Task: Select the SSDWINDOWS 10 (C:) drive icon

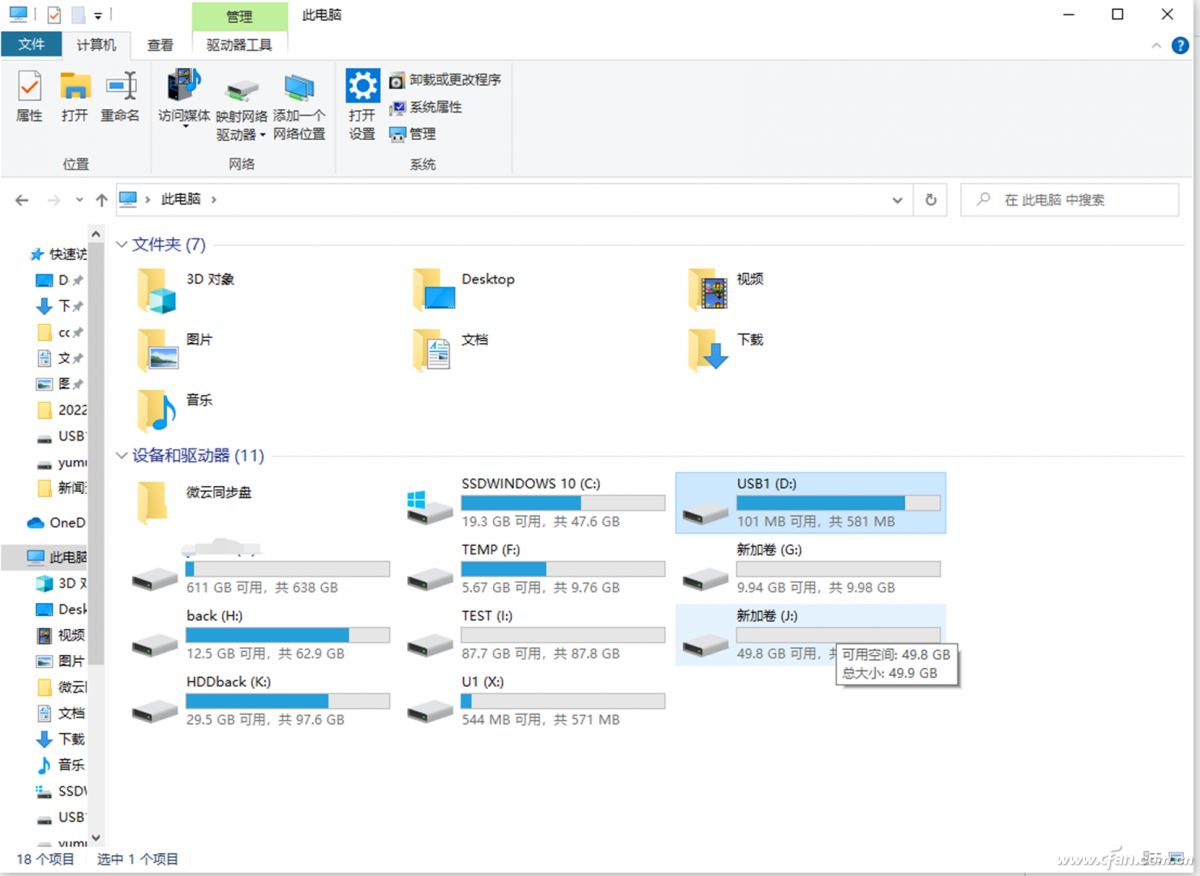Action: (x=430, y=505)
